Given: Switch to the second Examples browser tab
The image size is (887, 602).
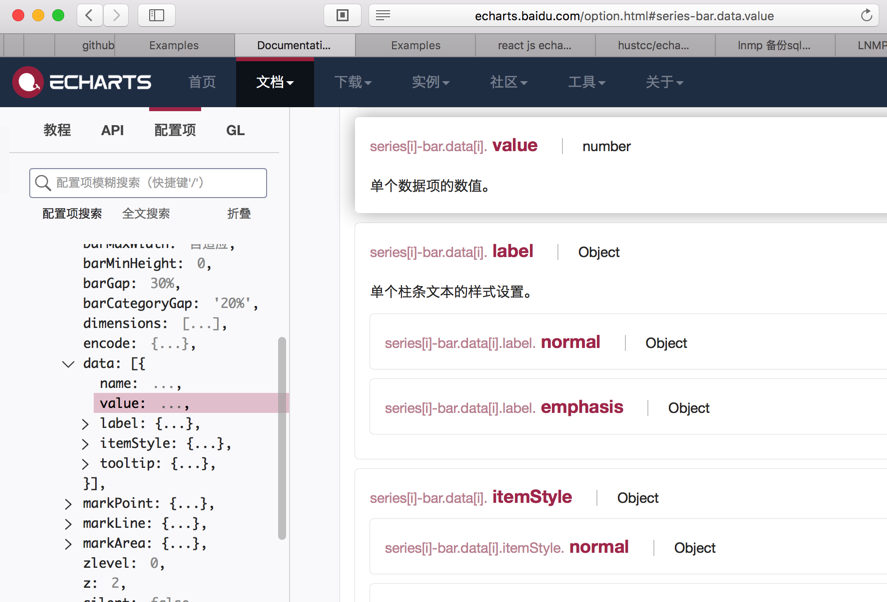Looking at the screenshot, I should pos(415,45).
